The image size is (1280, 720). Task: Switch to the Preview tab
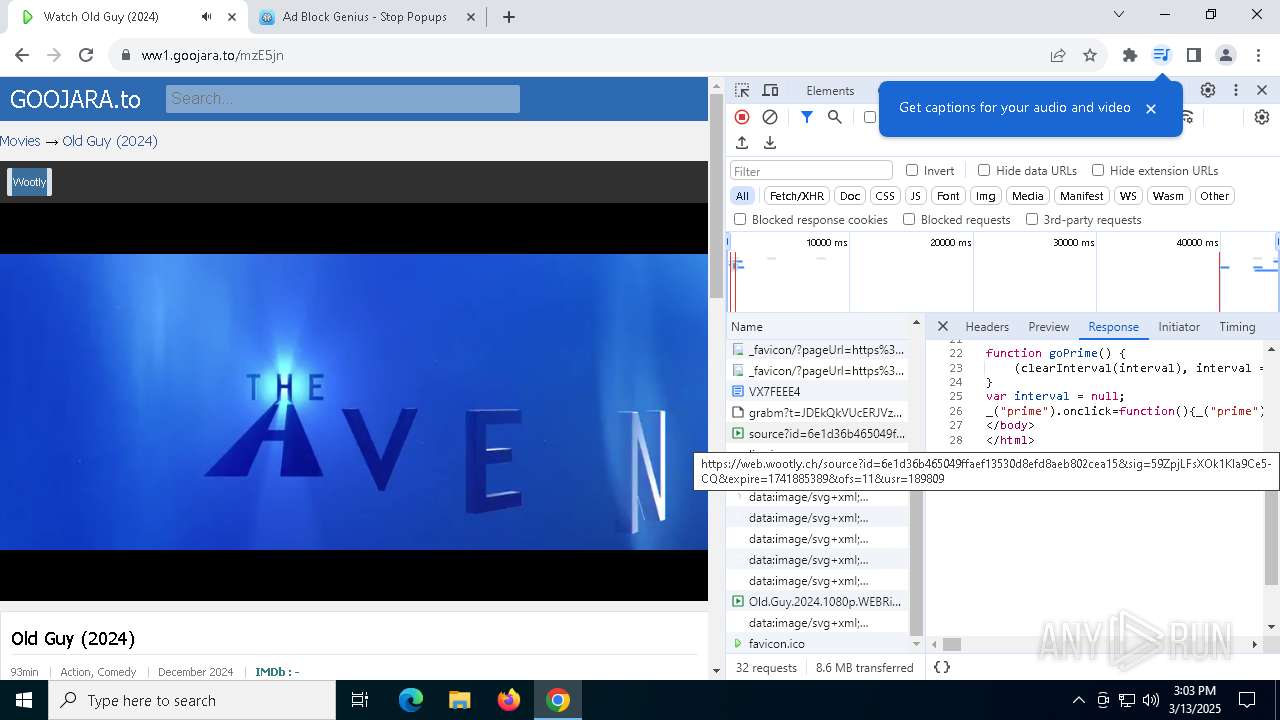(x=1049, y=327)
